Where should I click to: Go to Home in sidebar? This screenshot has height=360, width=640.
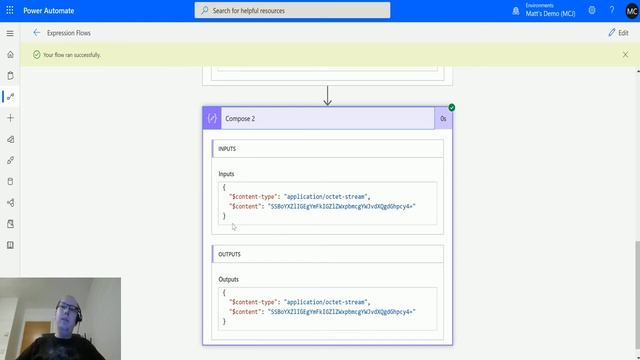[10, 54]
